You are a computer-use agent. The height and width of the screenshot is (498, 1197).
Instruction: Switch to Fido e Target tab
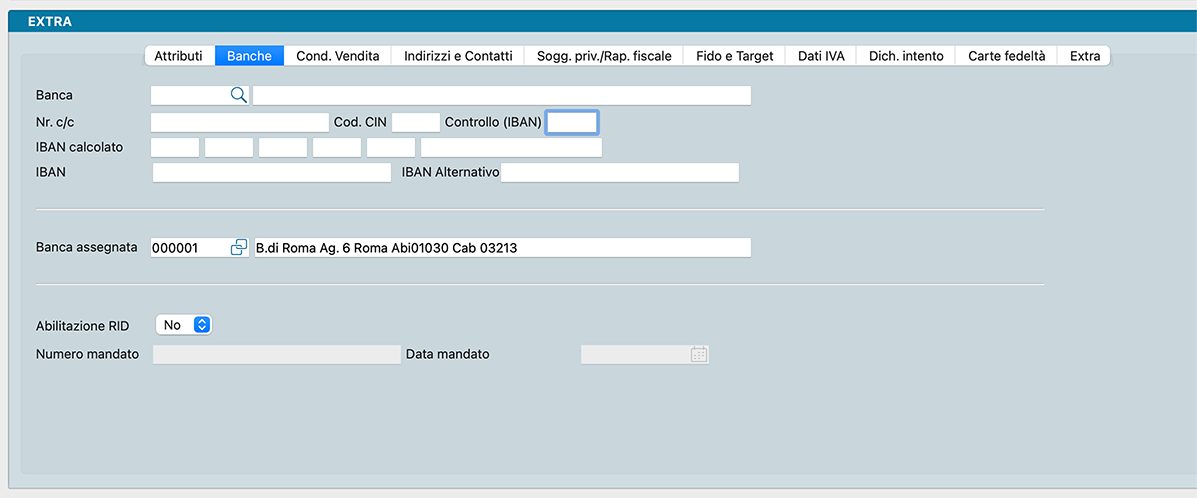[735, 56]
